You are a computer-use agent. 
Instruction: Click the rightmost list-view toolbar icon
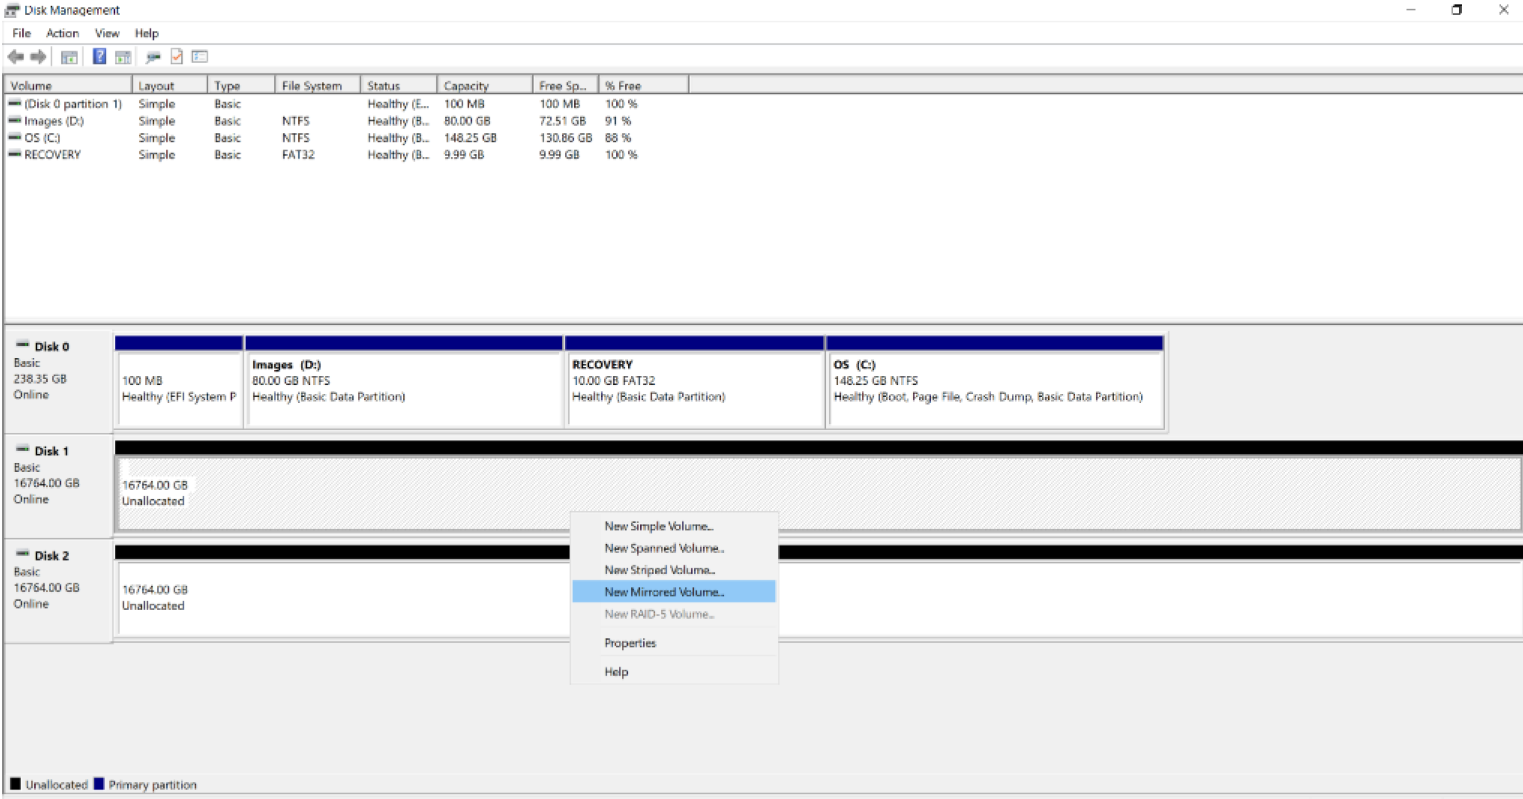coord(200,57)
